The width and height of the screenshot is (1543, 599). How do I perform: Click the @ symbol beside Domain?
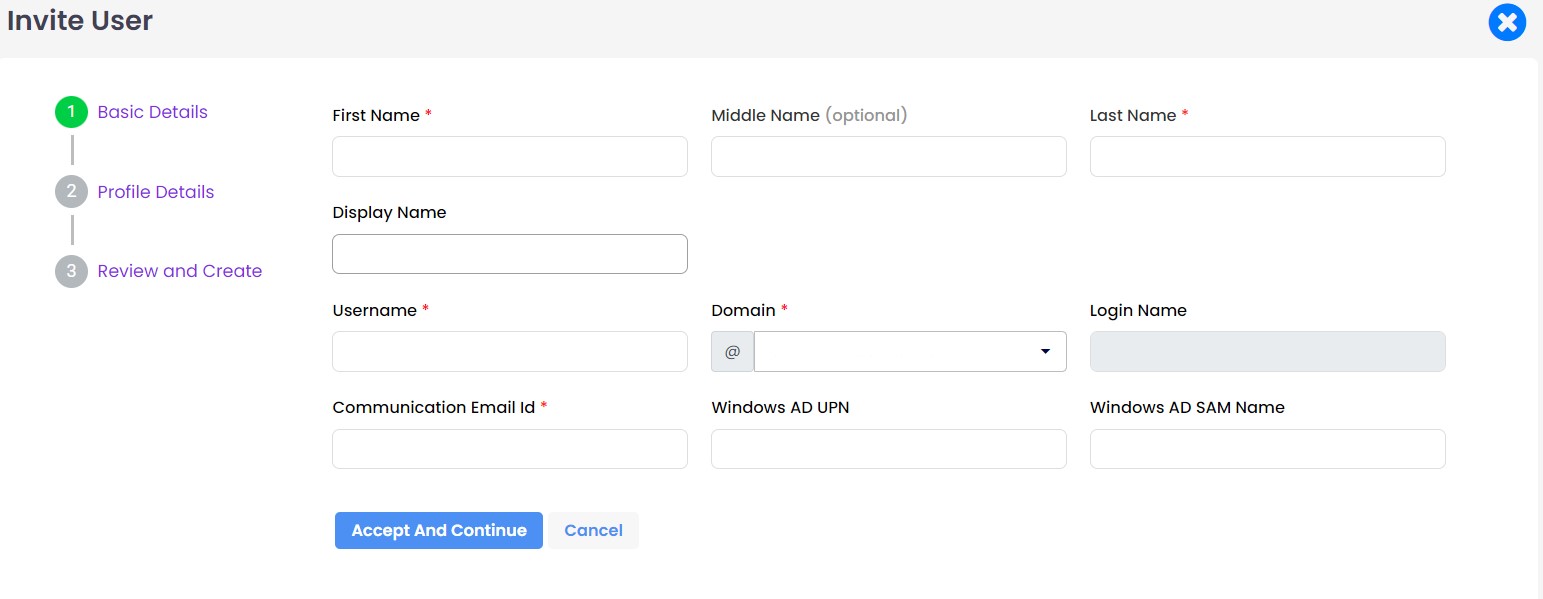732,352
